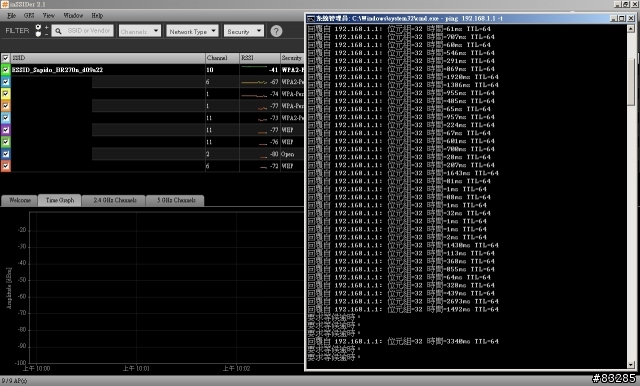Toggle the select-all checkbox in SSID header
This screenshot has width=640, height=386.
6,58
